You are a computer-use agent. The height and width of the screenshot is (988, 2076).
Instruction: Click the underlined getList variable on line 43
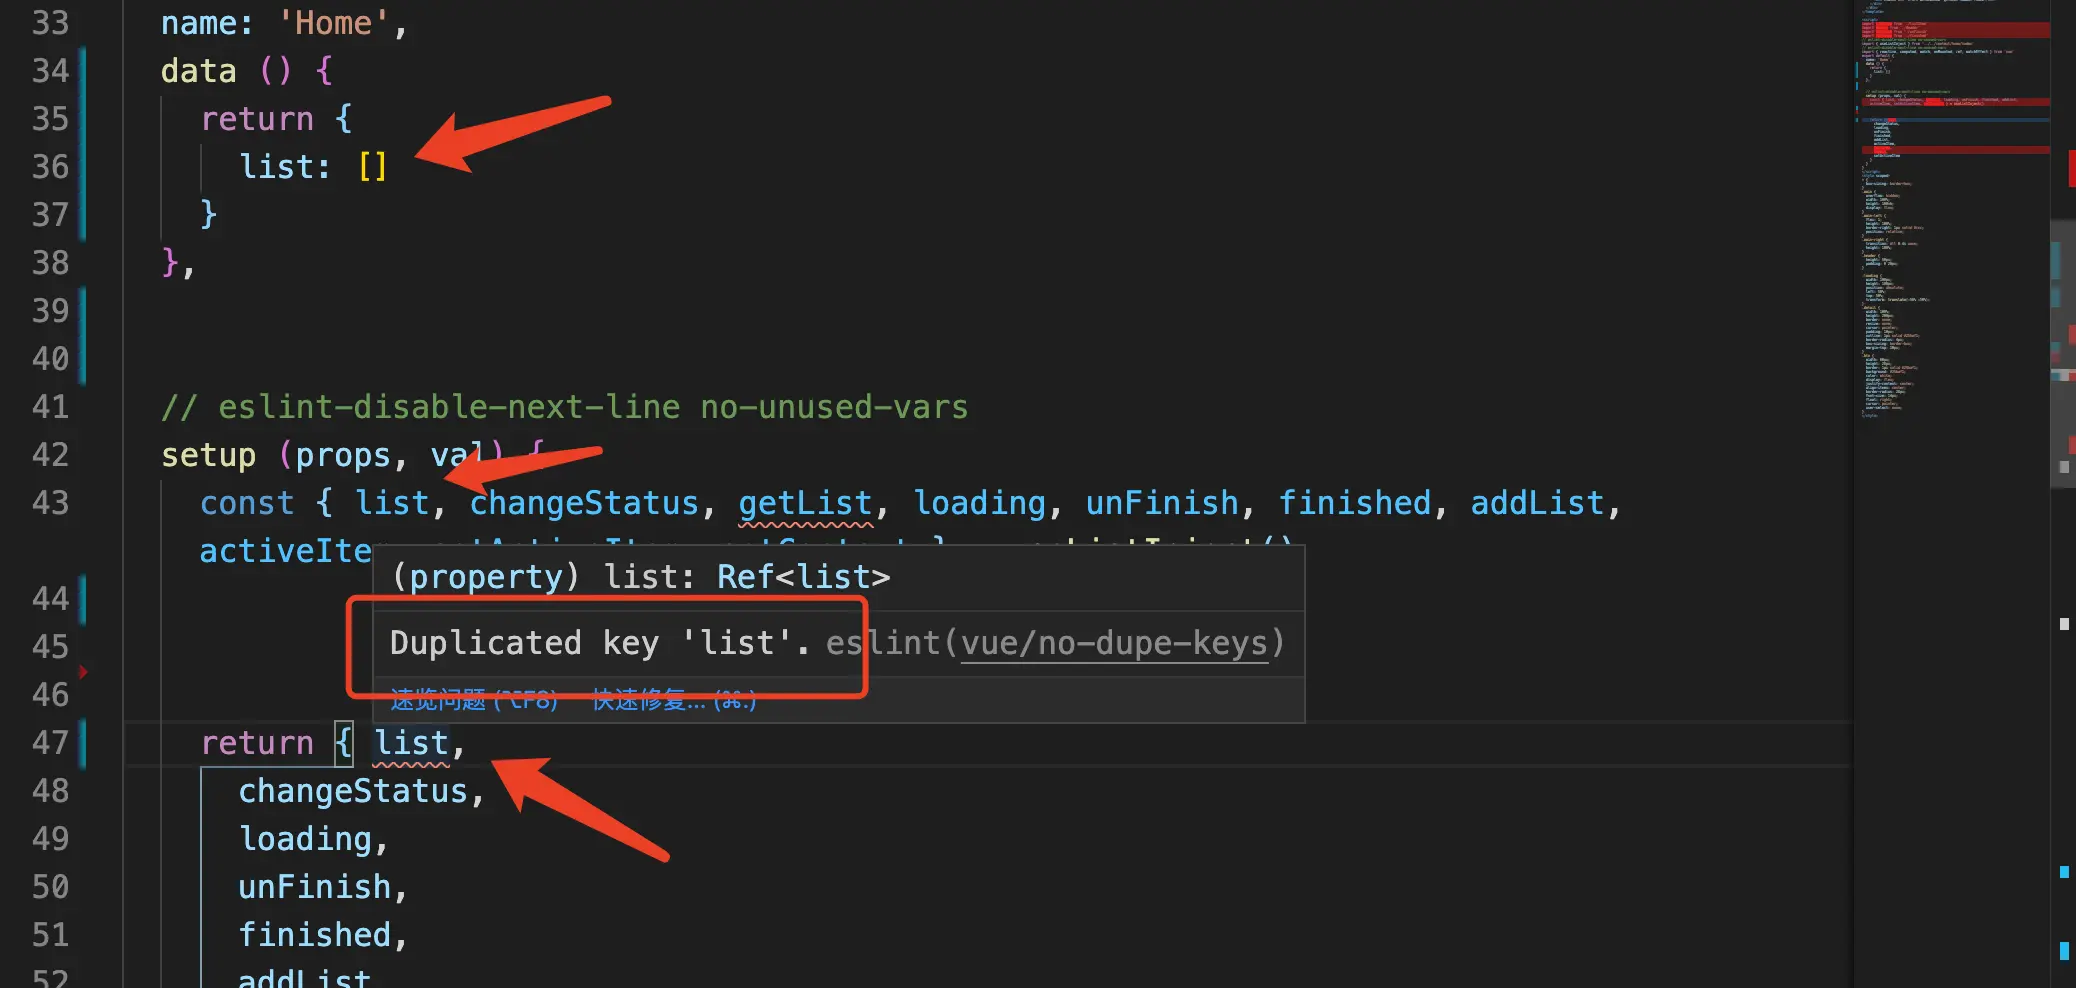click(805, 504)
